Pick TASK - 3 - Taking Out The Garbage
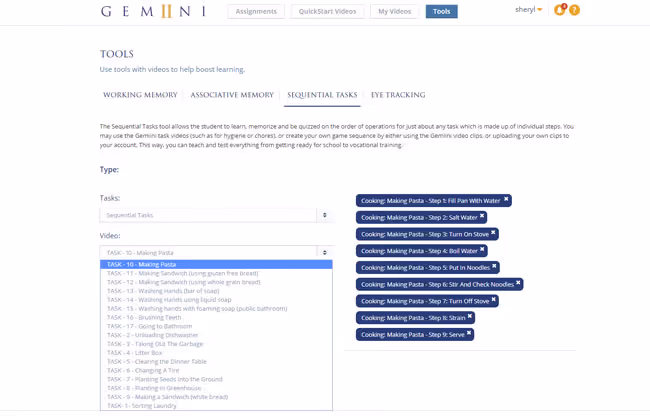 pyautogui.click(x=155, y=344)
